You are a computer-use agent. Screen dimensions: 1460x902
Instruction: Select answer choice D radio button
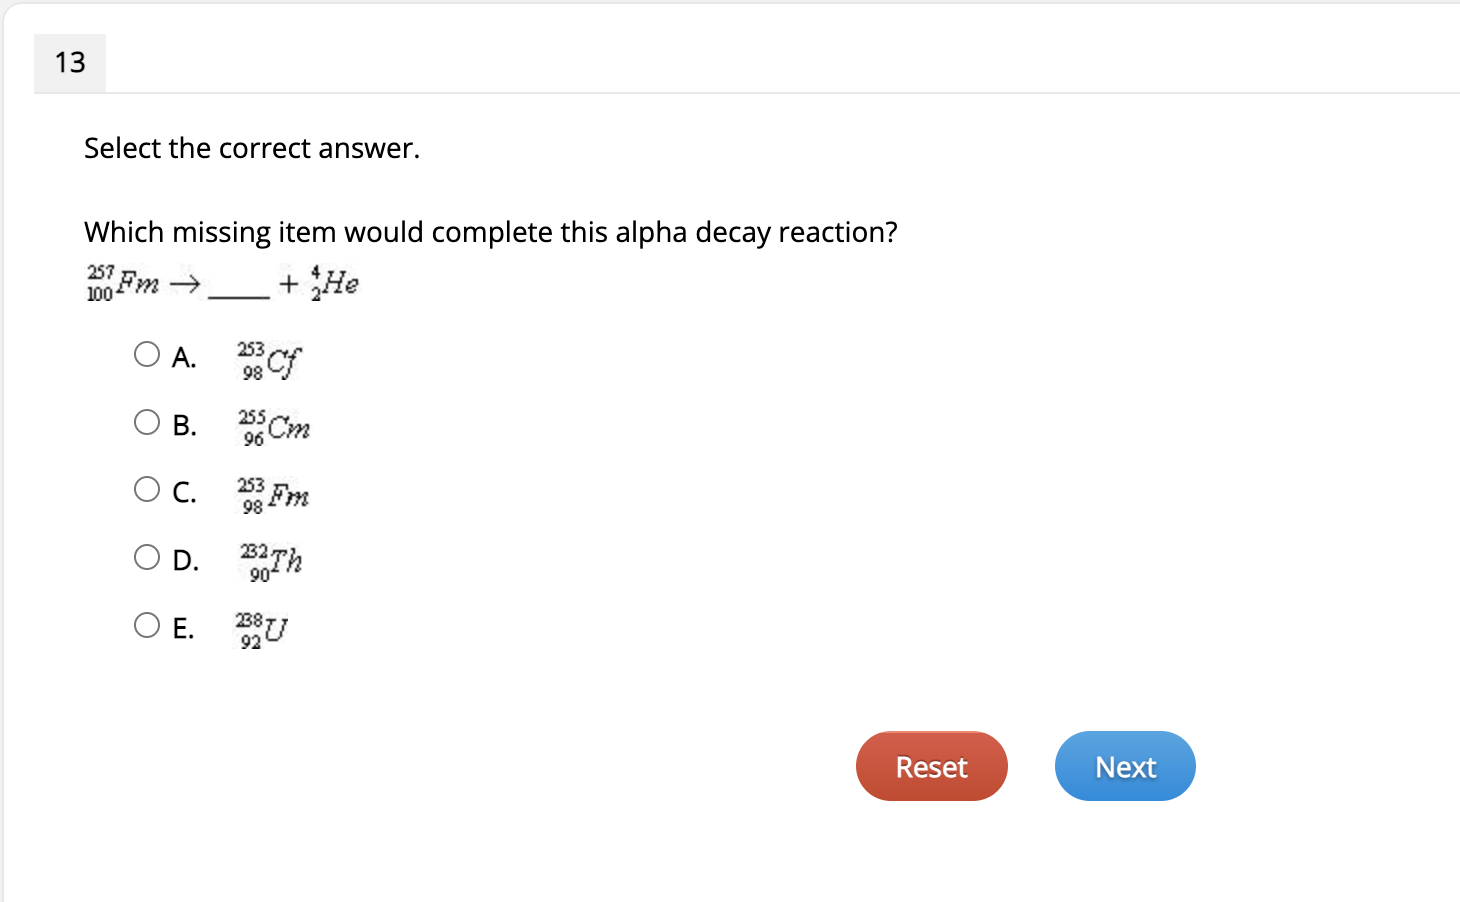[x=146, y=556]
